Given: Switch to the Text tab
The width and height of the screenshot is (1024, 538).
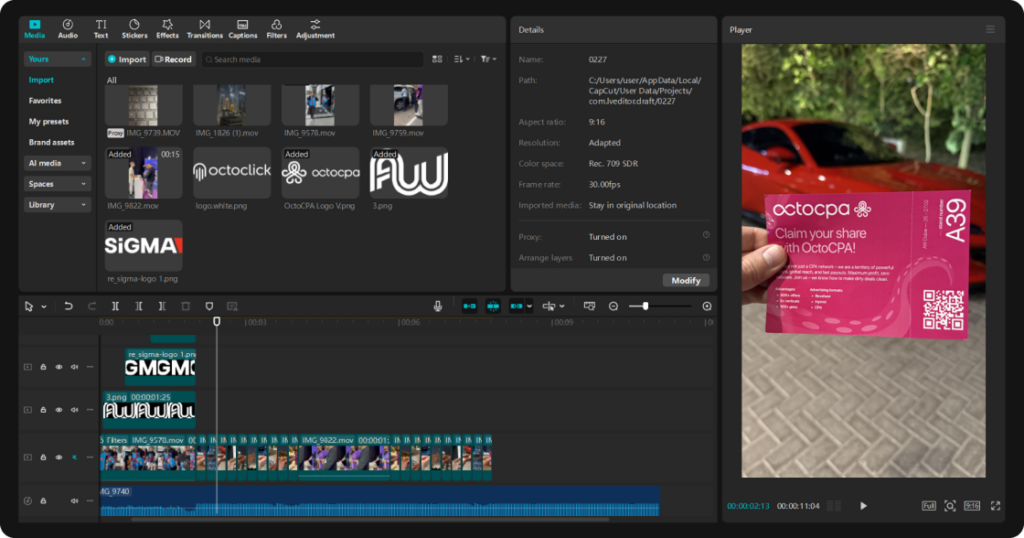Looking at the screenshot, I should click(x=101, y=29).
